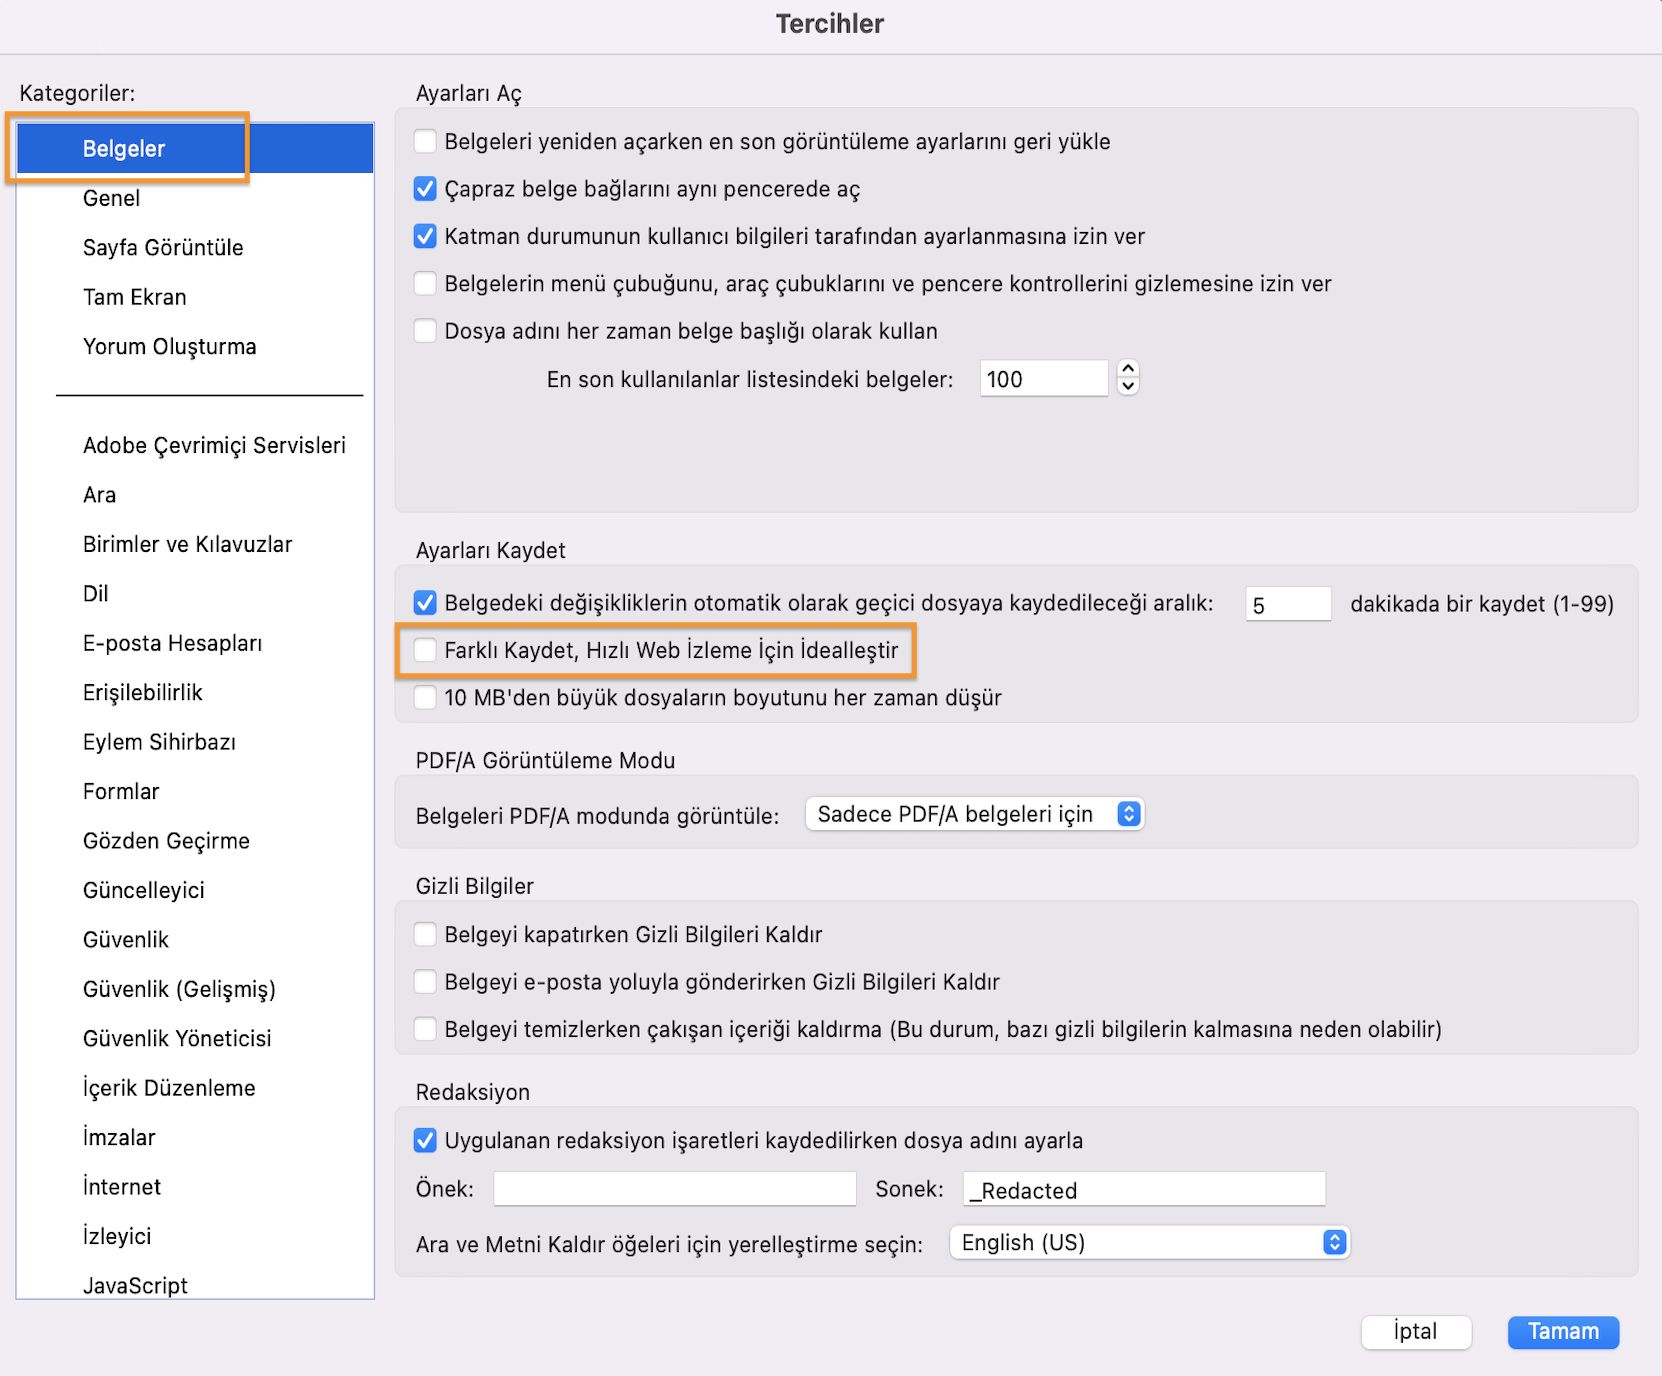Open the PDF/A view mode dropdown
This screenshot has width=1662, height=1376.
[x=974, y=814]
